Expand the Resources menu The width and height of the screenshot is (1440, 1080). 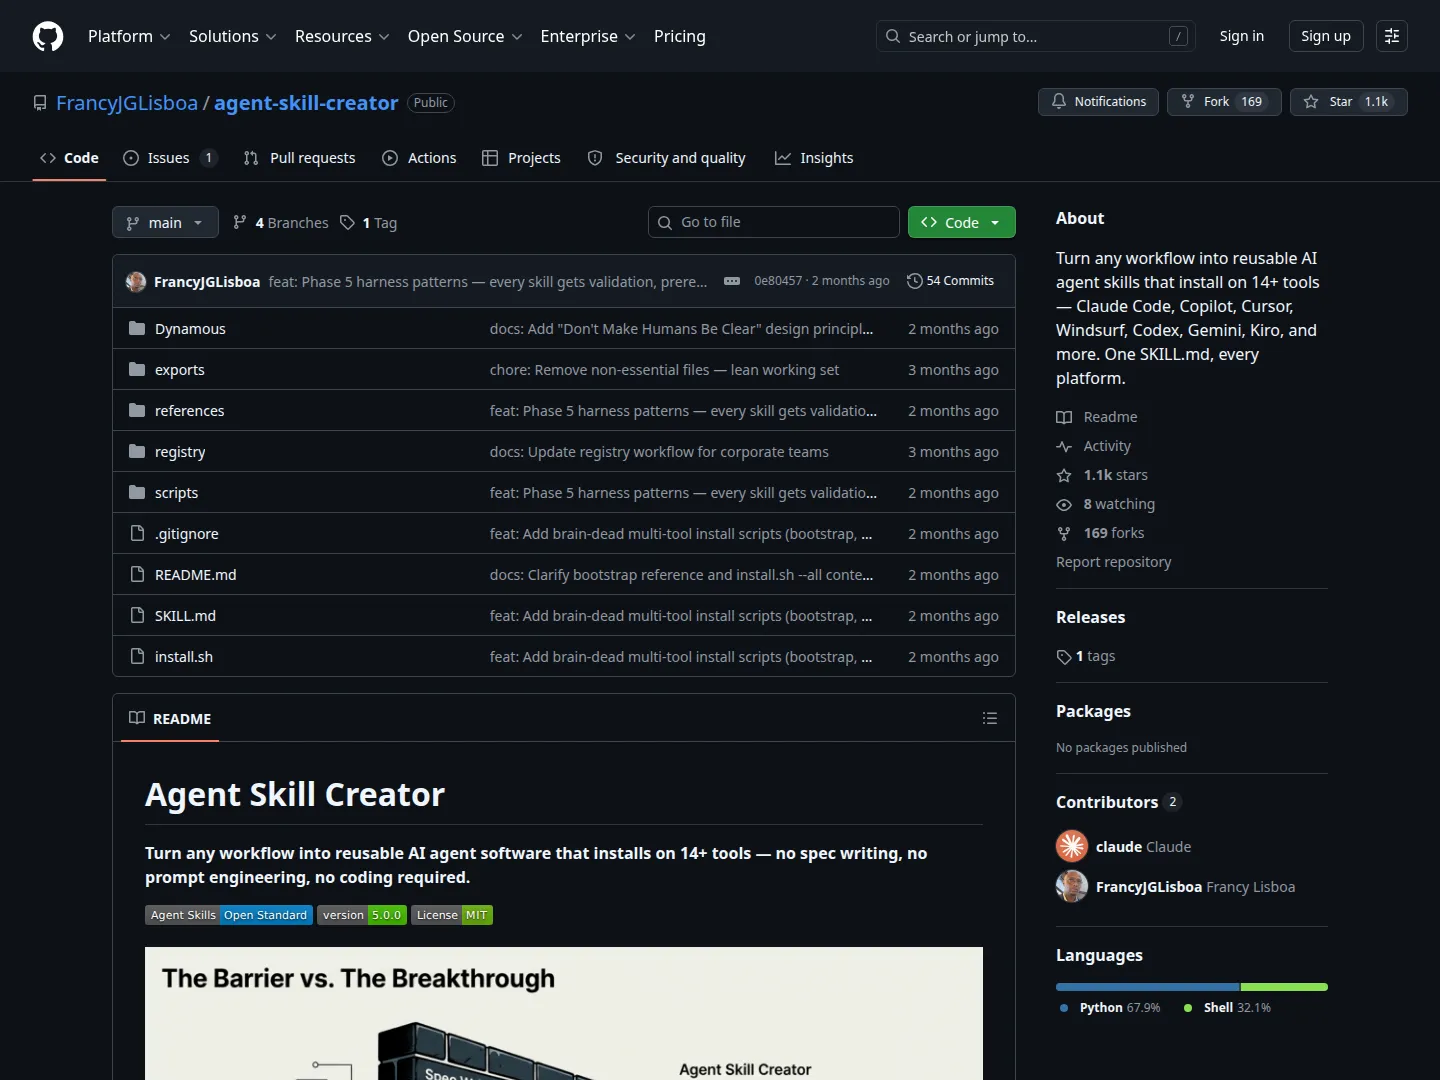click(342, 36)
